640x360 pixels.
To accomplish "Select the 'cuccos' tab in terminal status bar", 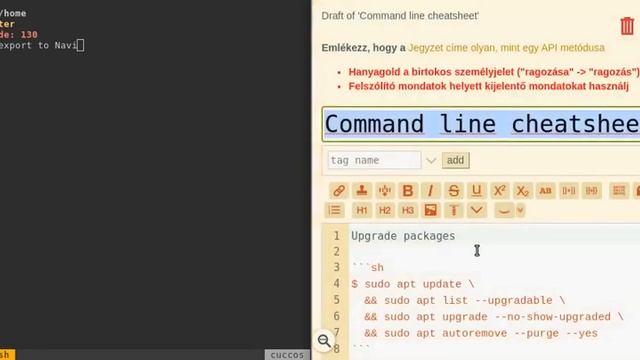I will point(287,355).
